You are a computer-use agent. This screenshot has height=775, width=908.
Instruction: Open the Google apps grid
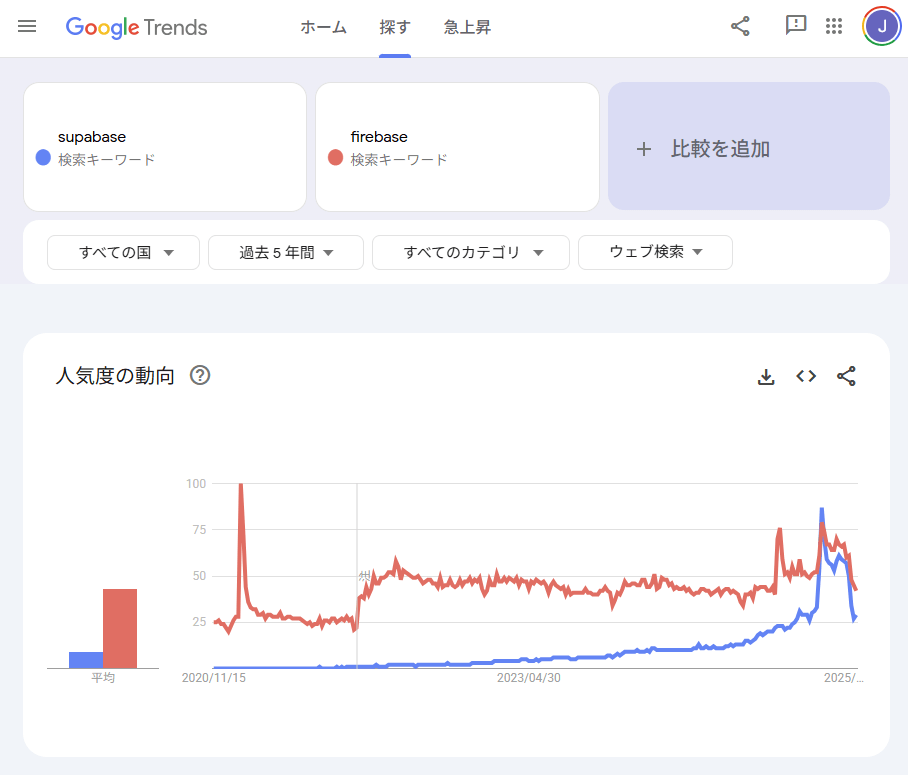click(x=834, y=27)
